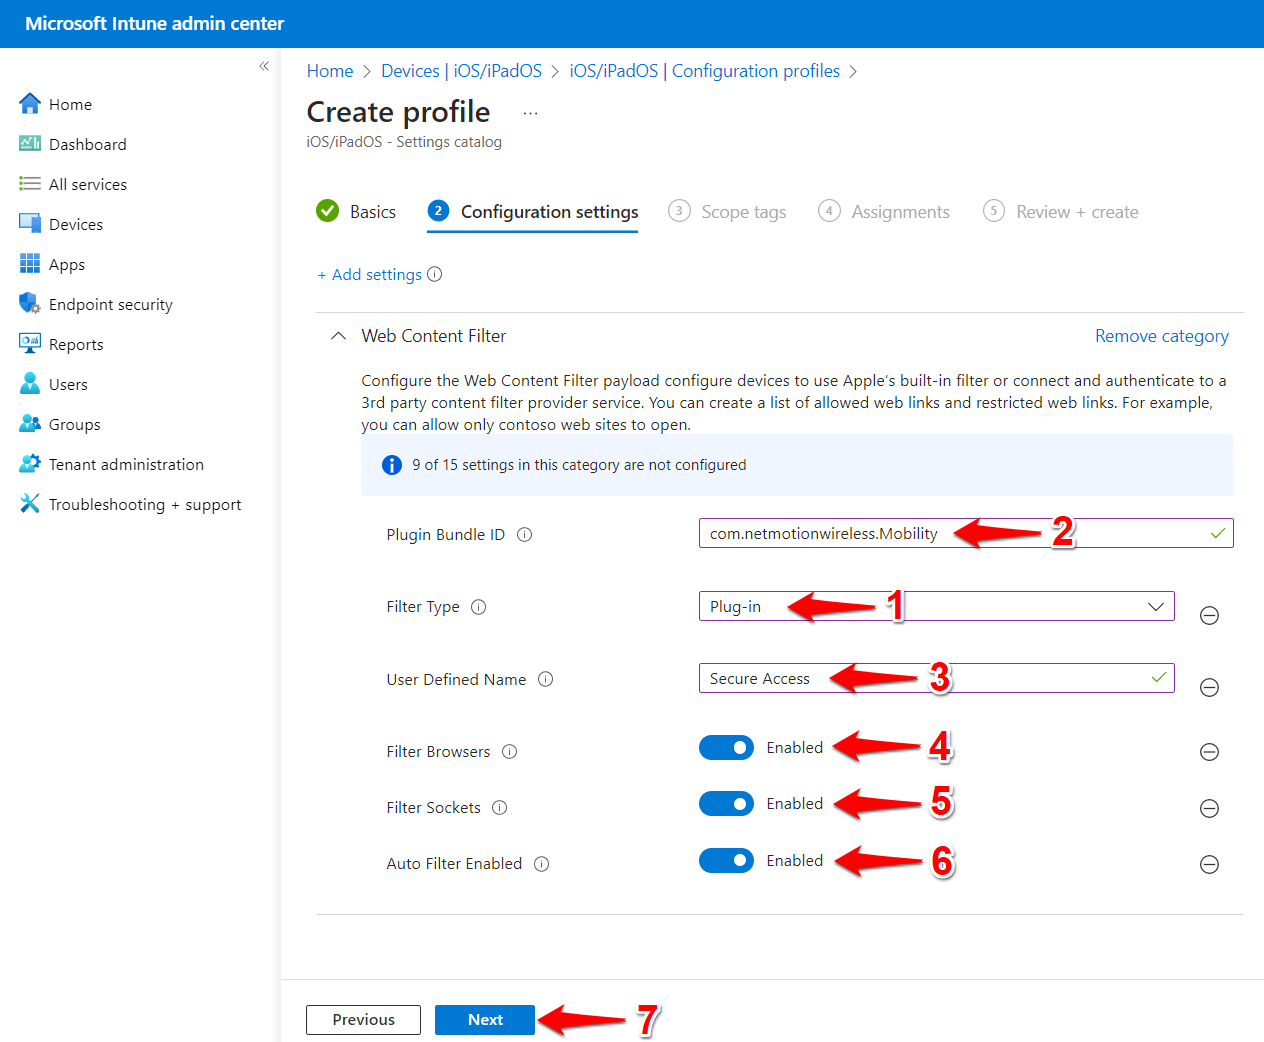1264x1042 pixels.
Task: Remove Filter Browsers setting with minus icon
Action: (1209, 751)
